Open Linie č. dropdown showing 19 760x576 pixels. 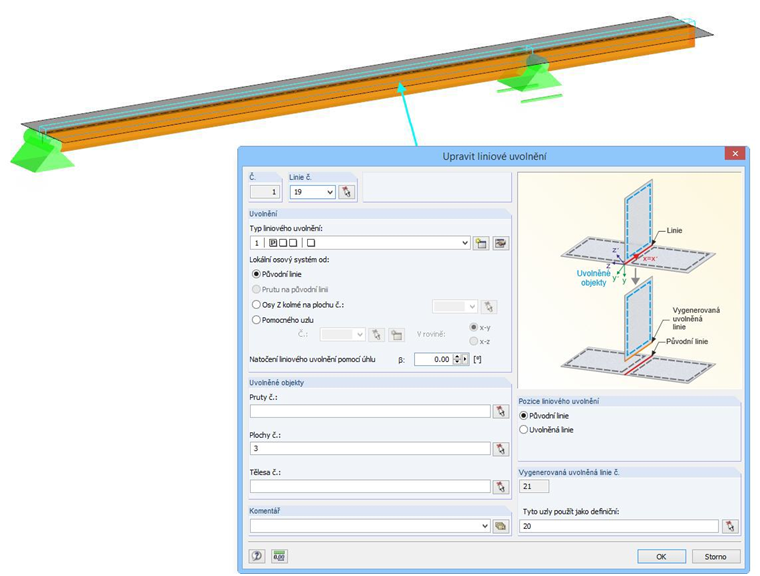pyautogui.click(x=313, y=192)
